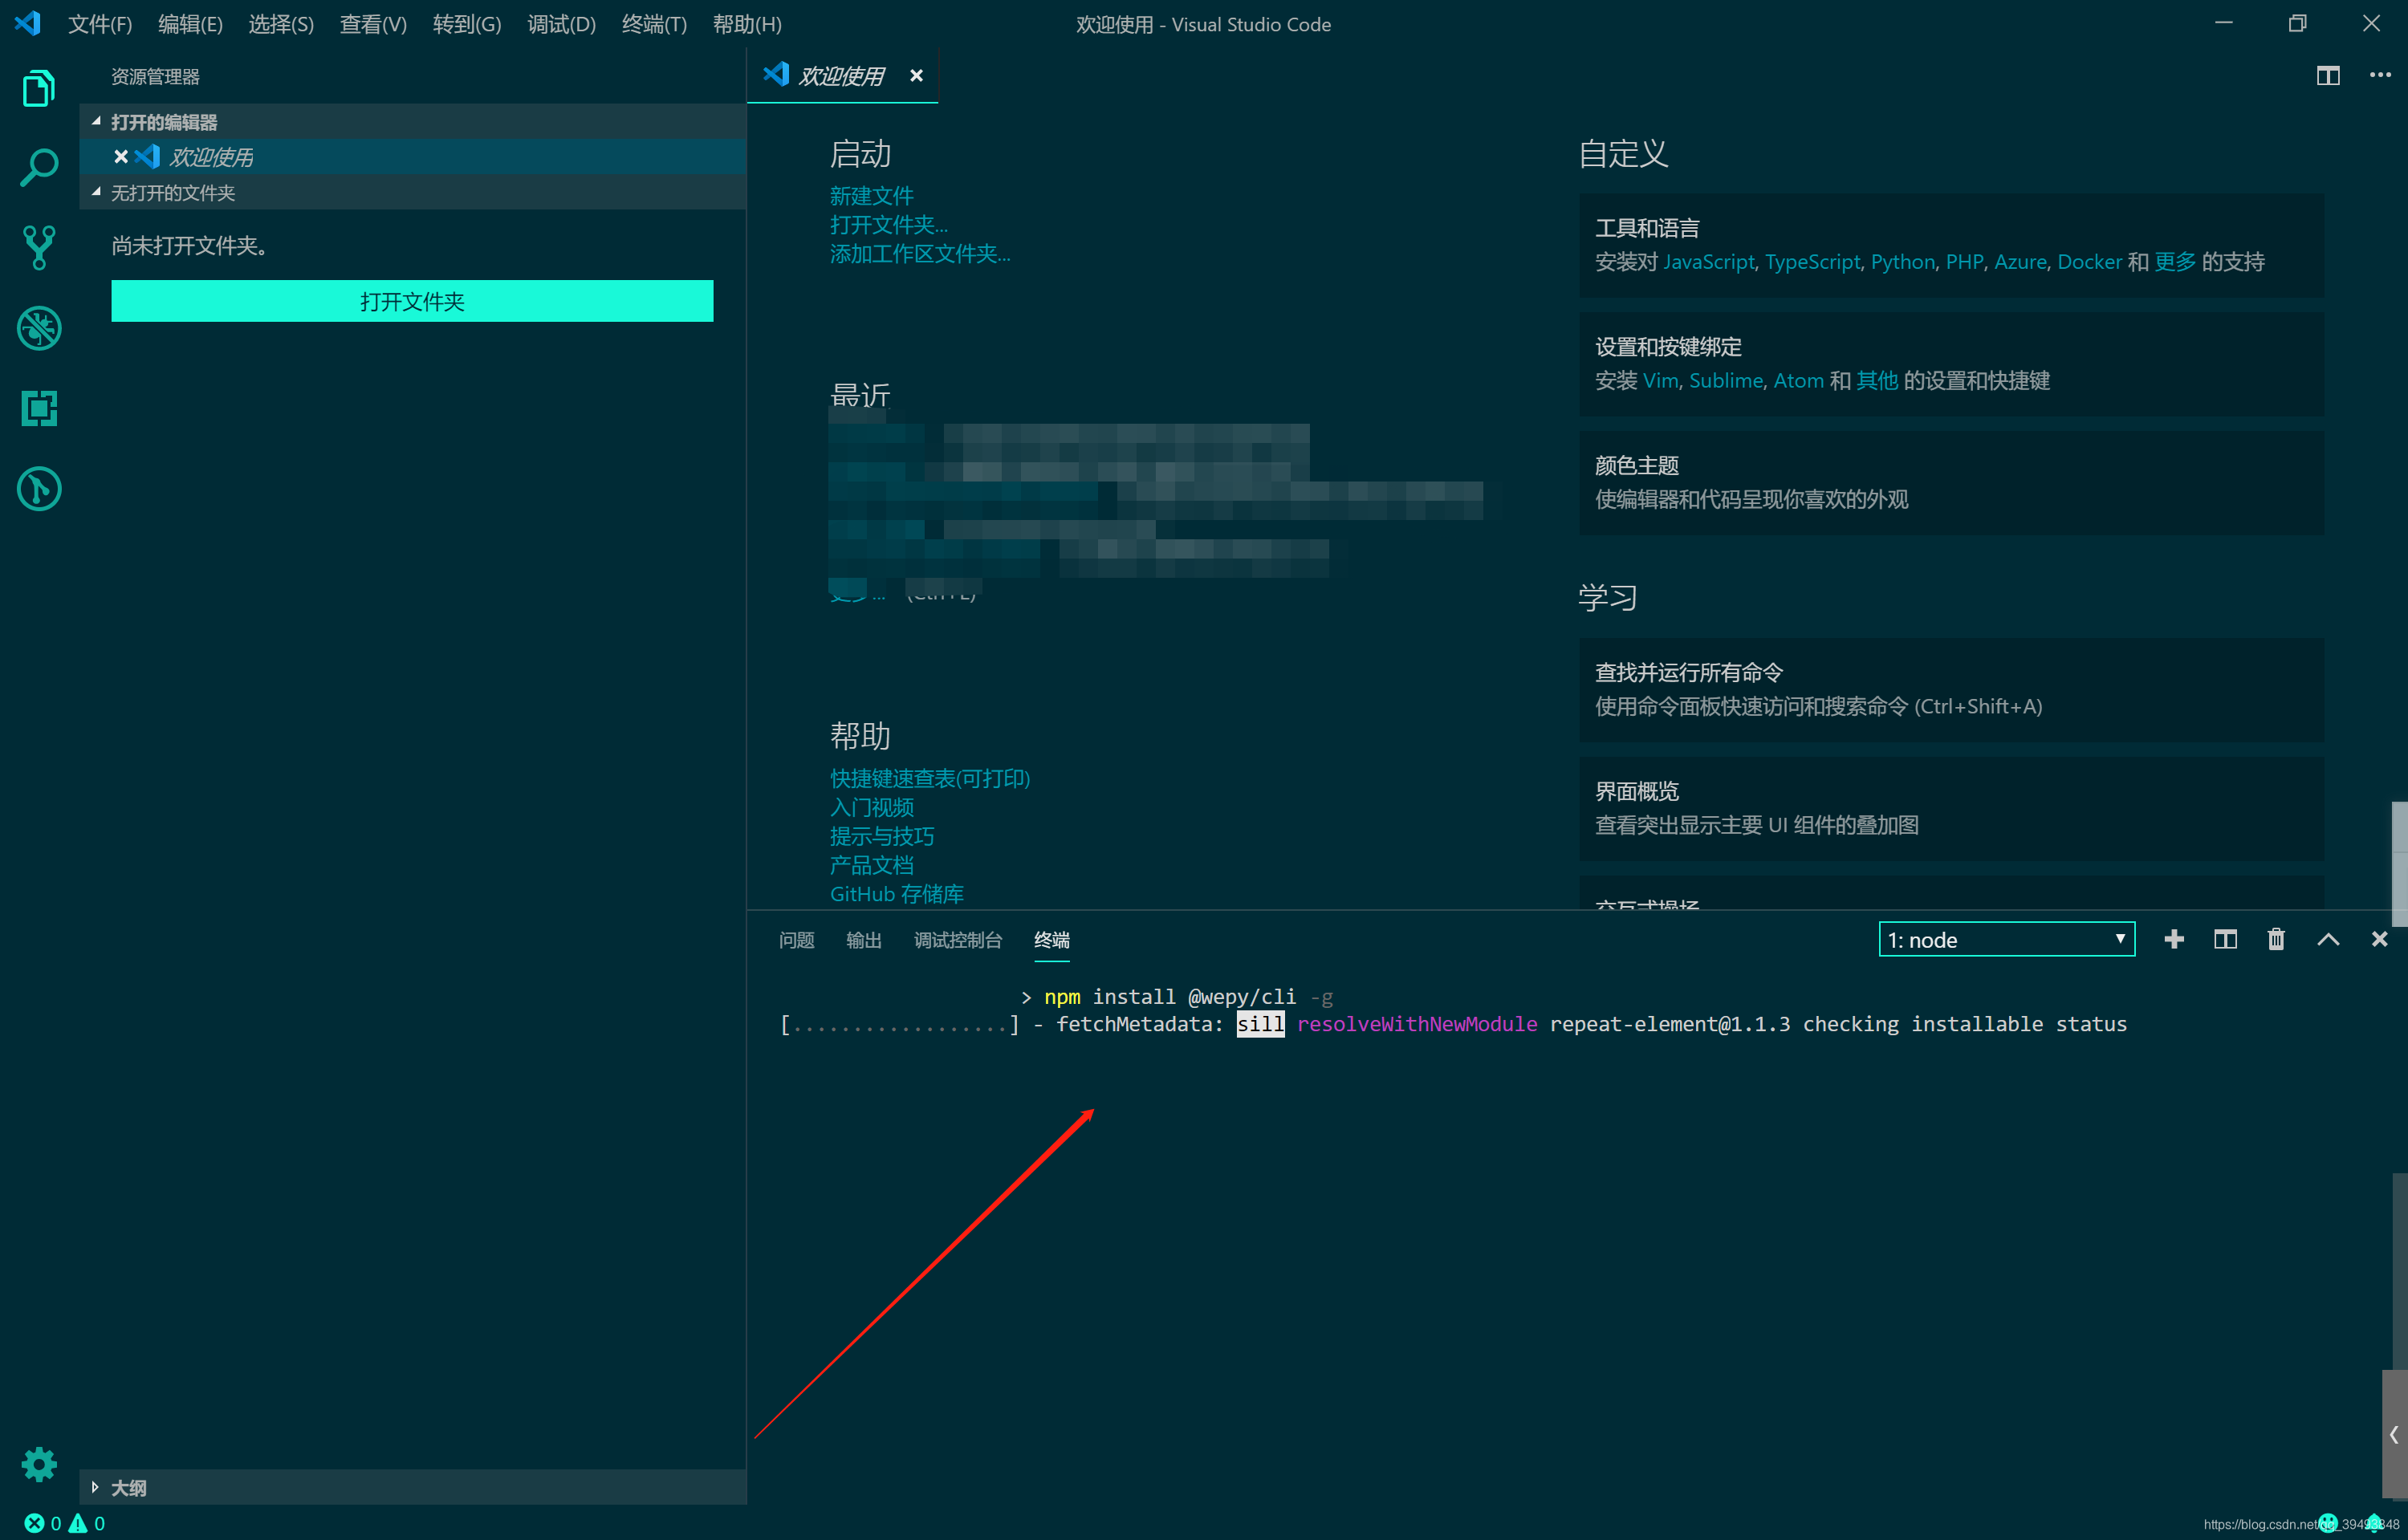Click the welcome page vertical scrollbar
Screen dimensions: 2408x1540
point(2399,863)
